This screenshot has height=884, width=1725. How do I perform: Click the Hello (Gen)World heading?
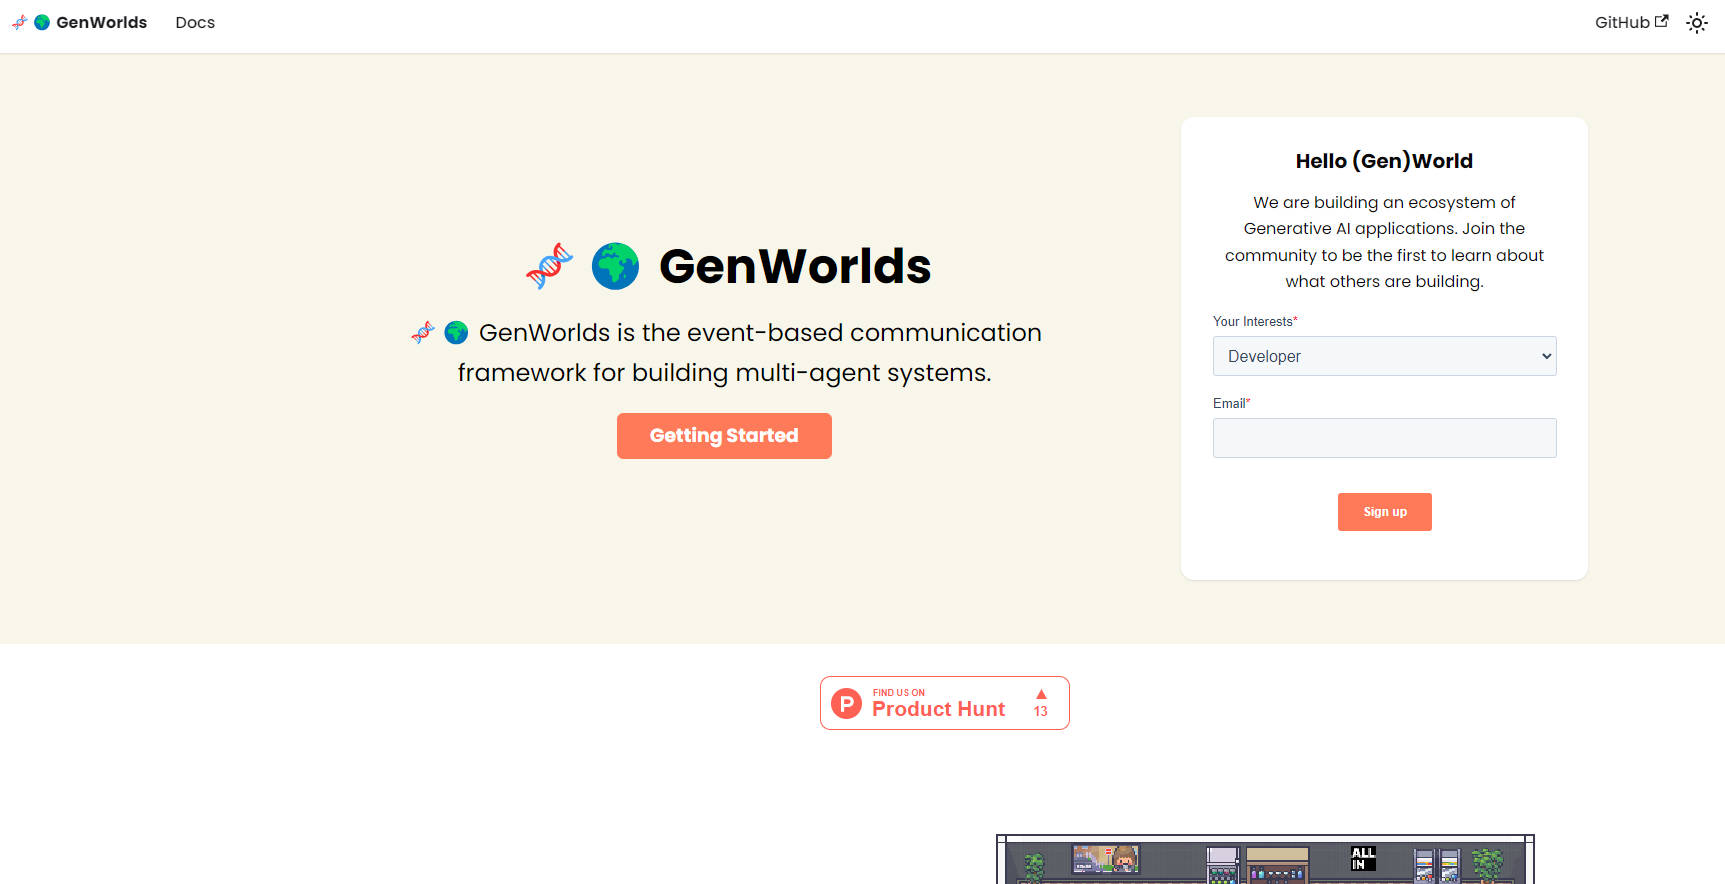(x=1384, y=161)
